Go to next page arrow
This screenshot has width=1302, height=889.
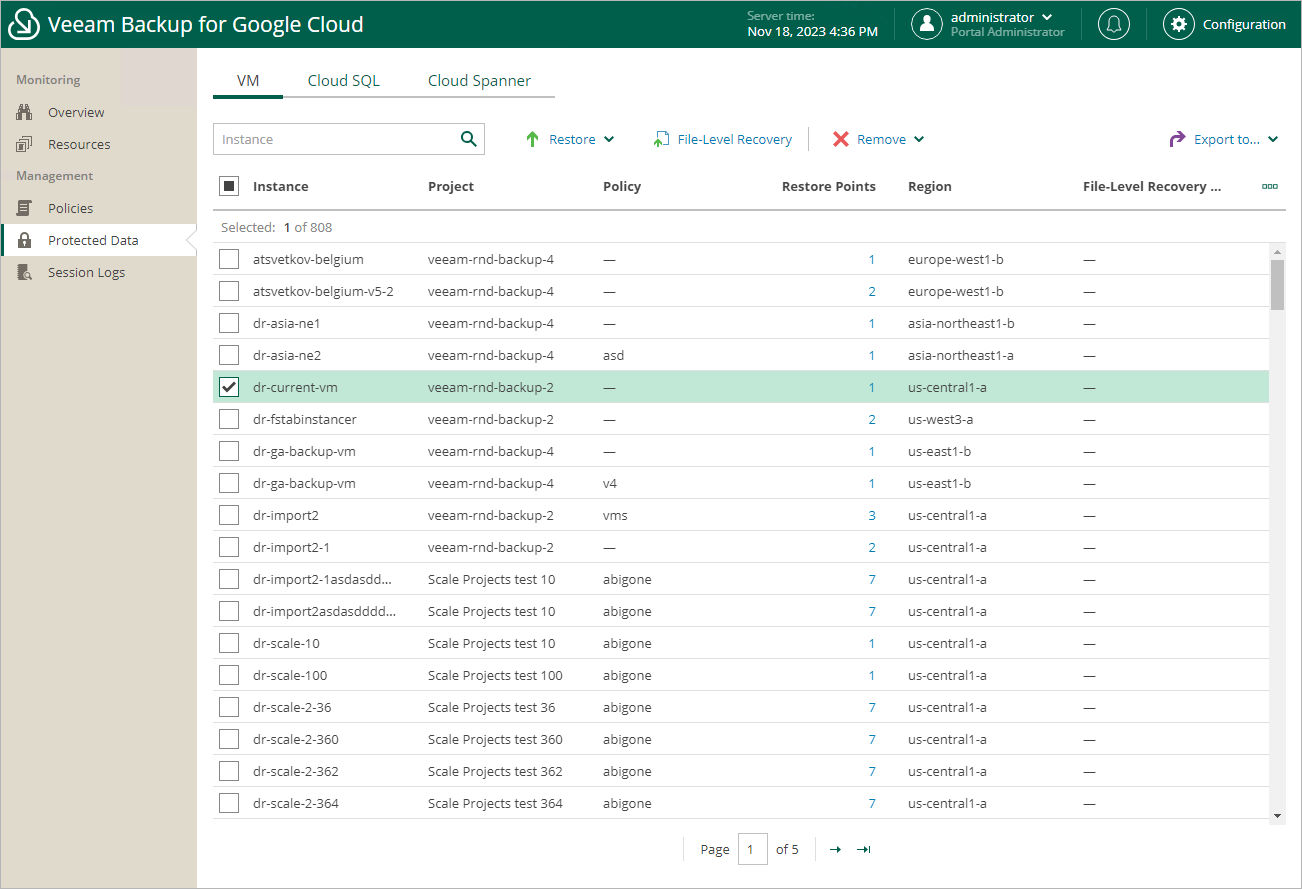tap(835, 849)
